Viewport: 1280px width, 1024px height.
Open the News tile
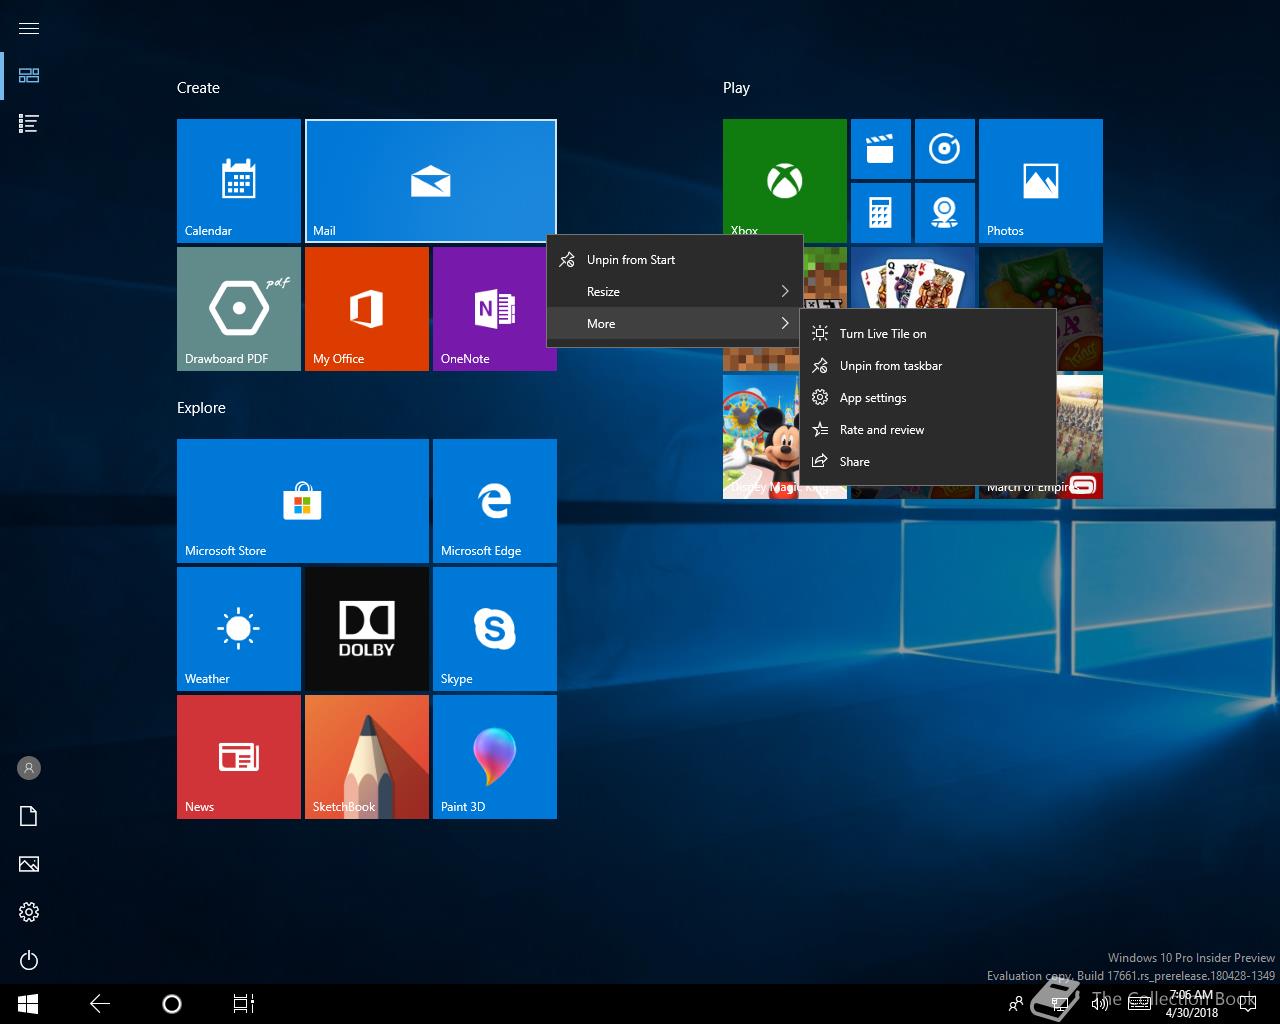pos(239,757)
